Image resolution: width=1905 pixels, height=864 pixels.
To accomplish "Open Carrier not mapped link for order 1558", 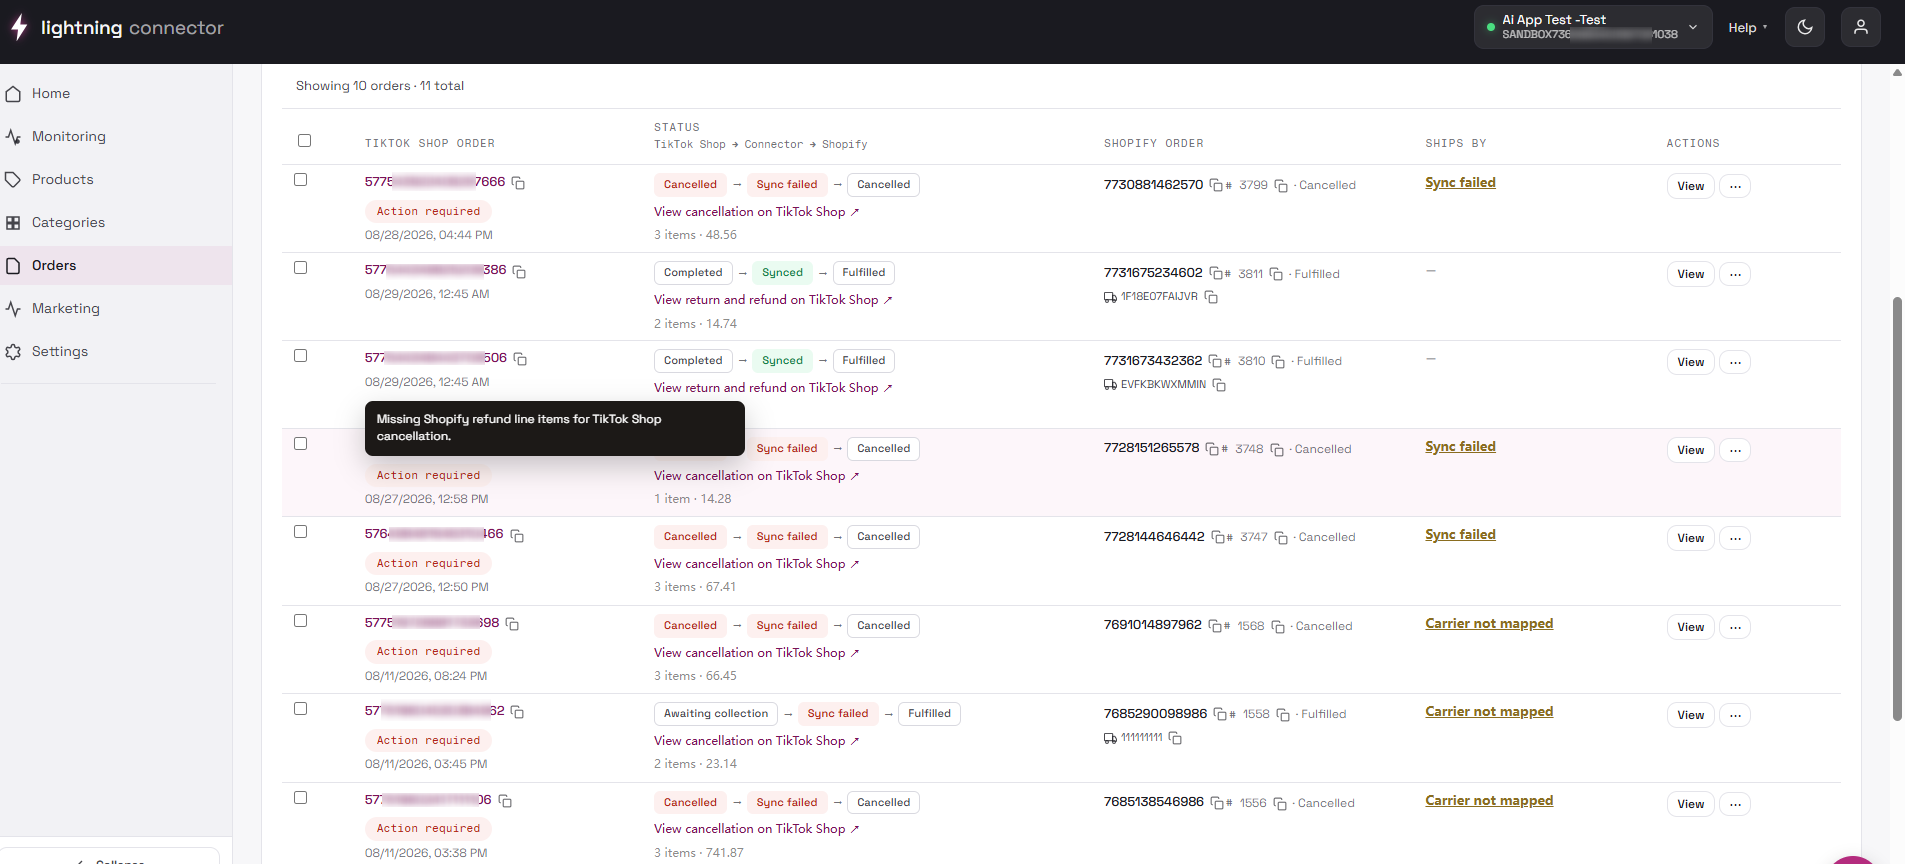I will click(x=1489, y=712).
